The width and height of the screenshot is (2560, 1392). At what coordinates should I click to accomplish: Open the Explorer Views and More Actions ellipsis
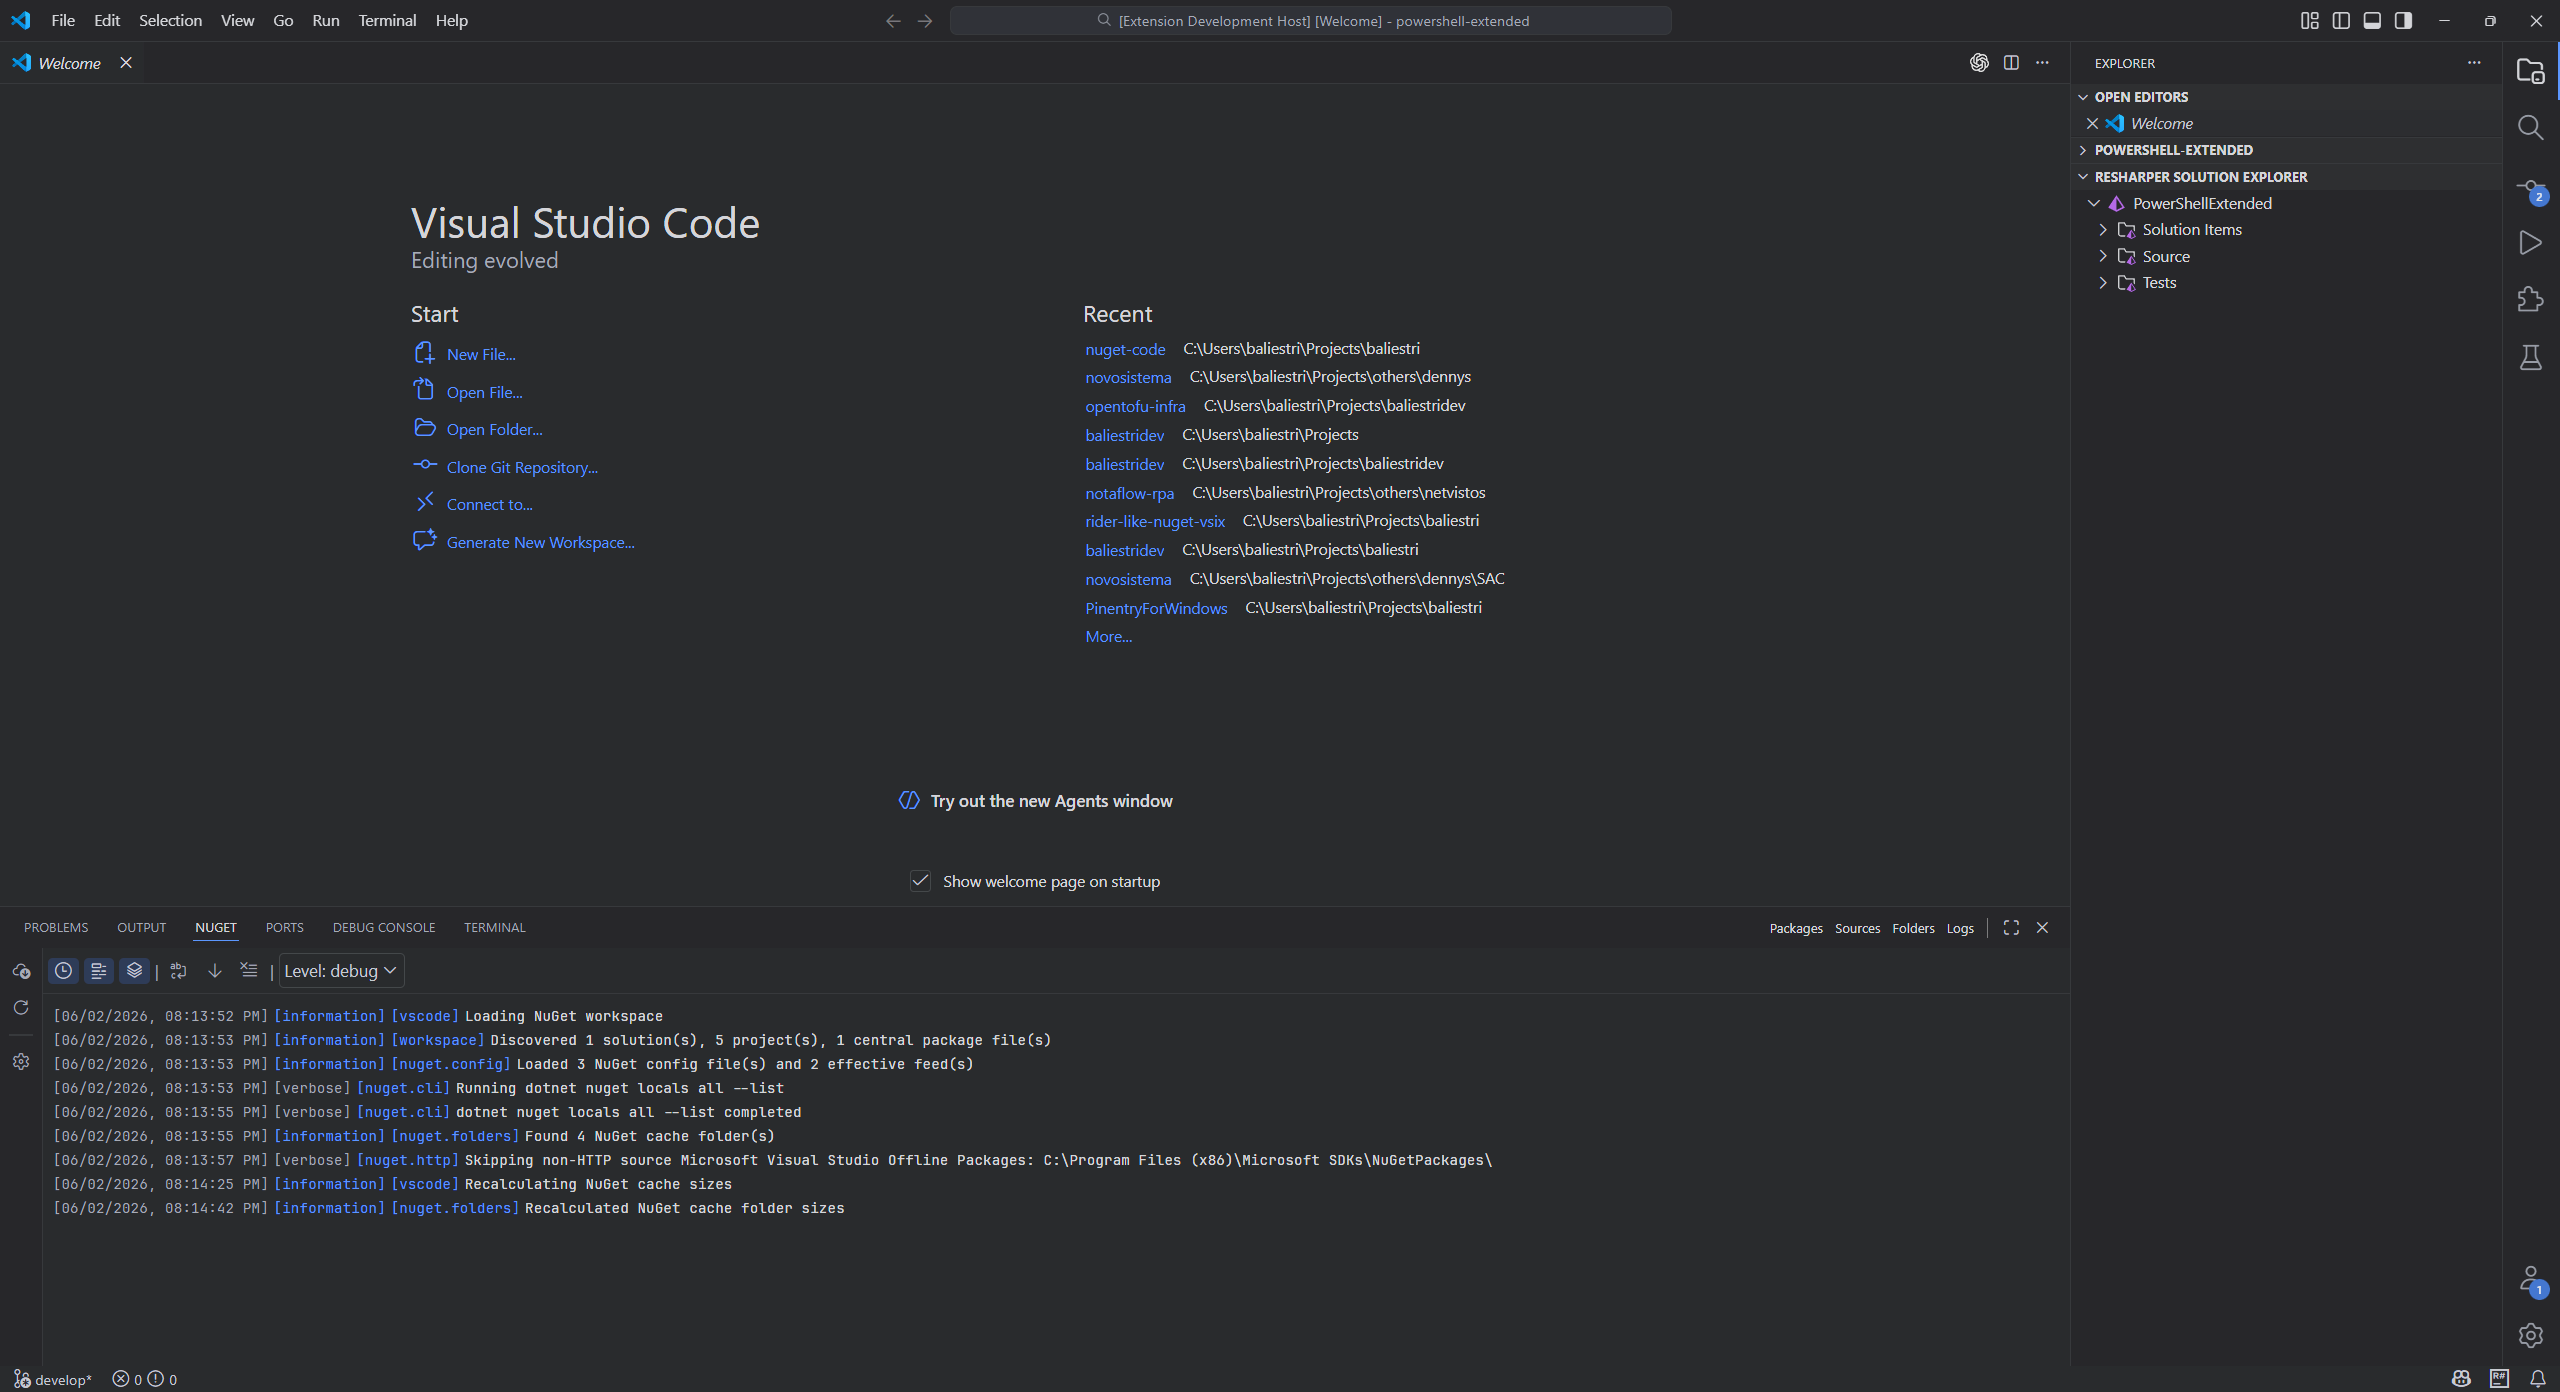tap(2474, 63)
